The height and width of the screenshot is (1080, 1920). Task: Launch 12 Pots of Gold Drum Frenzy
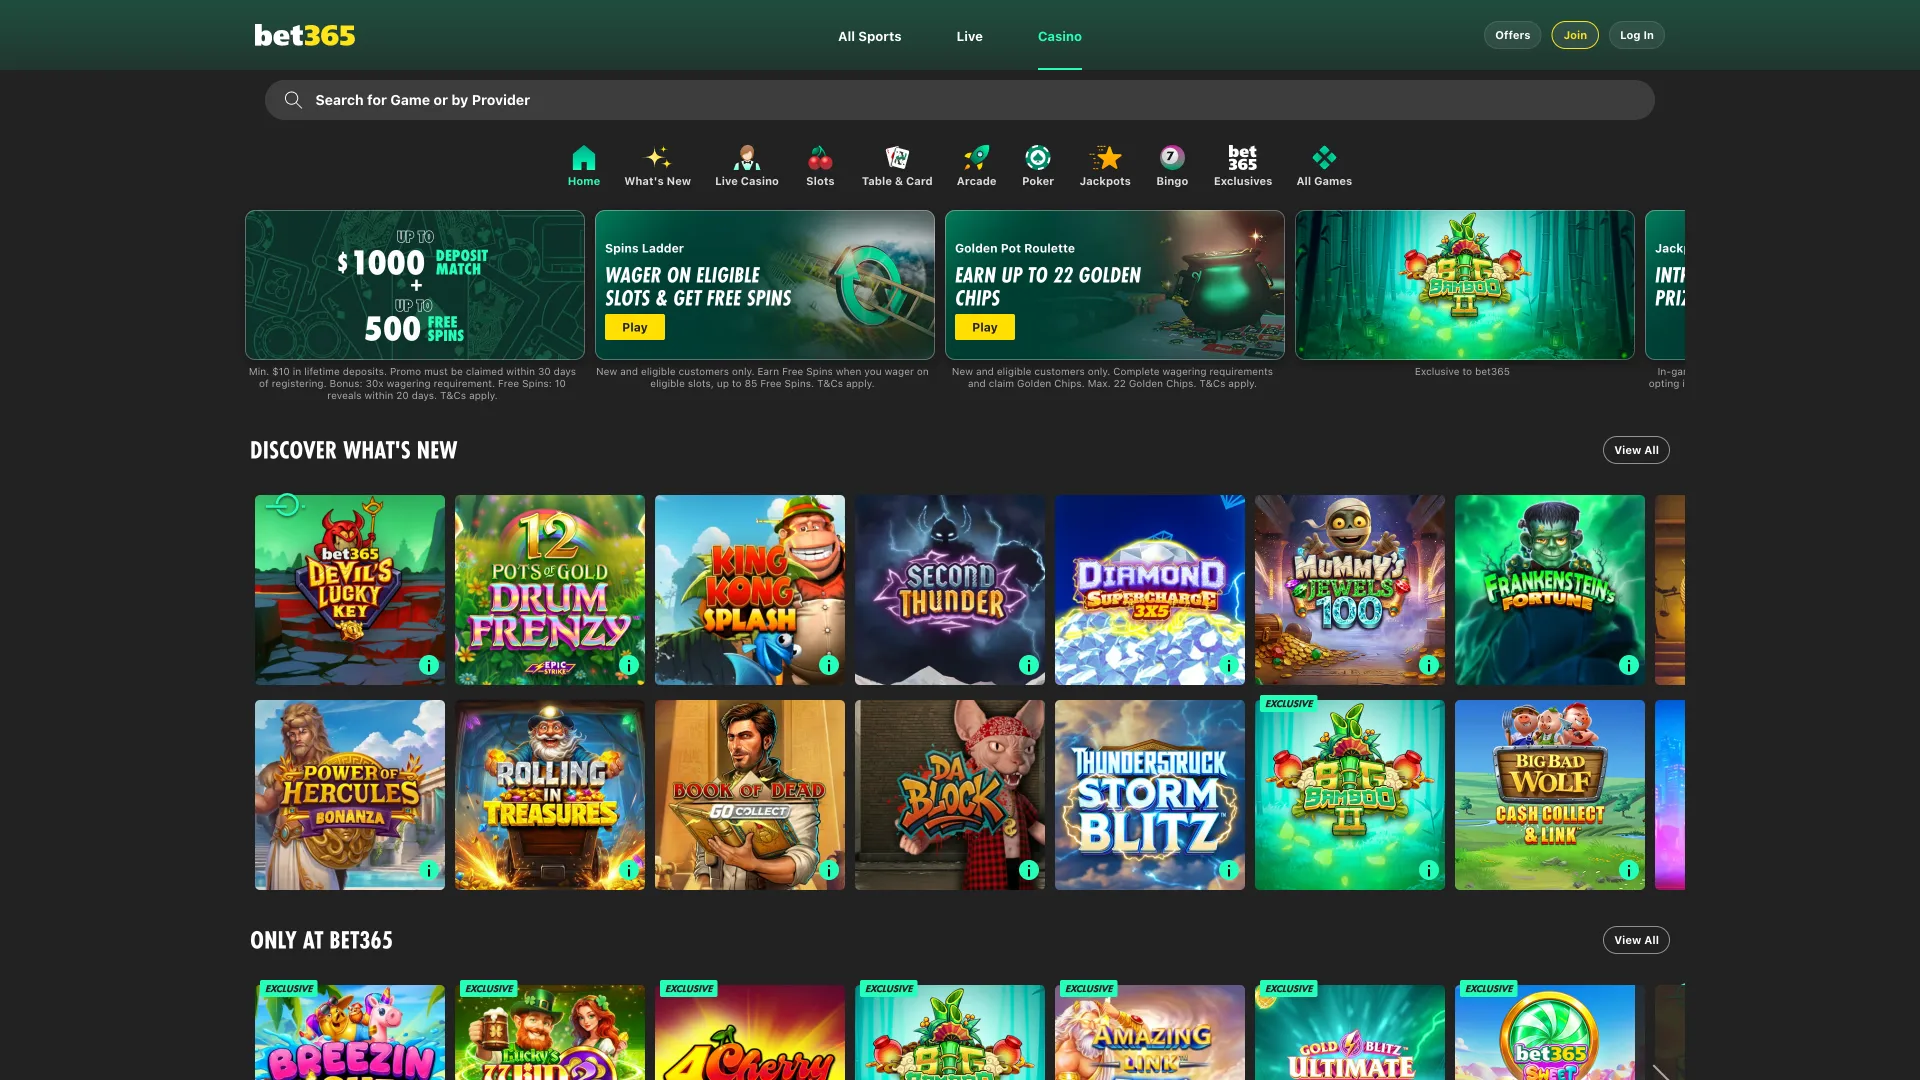click(x=550, y=590)
